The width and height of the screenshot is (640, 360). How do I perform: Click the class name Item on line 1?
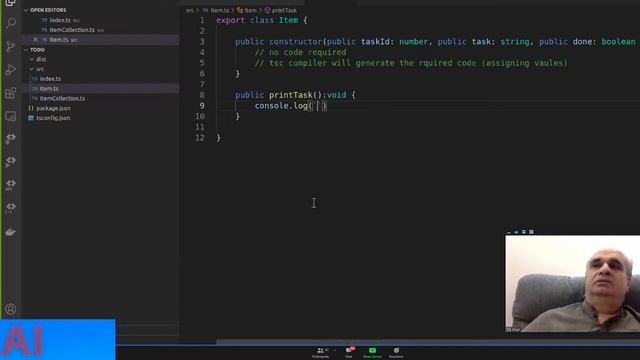pyautogui.click(x=289, y=20)
